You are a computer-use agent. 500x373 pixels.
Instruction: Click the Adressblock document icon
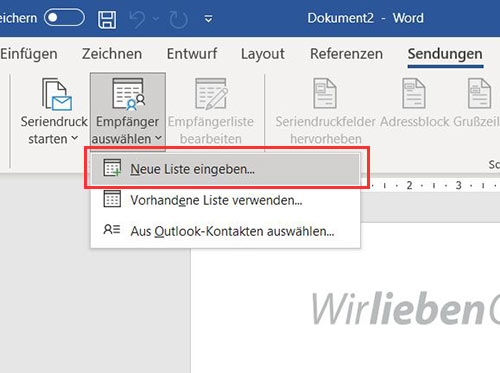[x=414, y=93]
